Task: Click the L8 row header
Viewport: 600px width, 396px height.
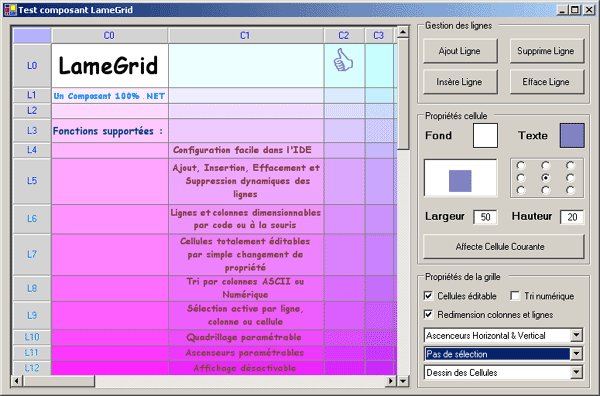Action: tap(32, 288)
